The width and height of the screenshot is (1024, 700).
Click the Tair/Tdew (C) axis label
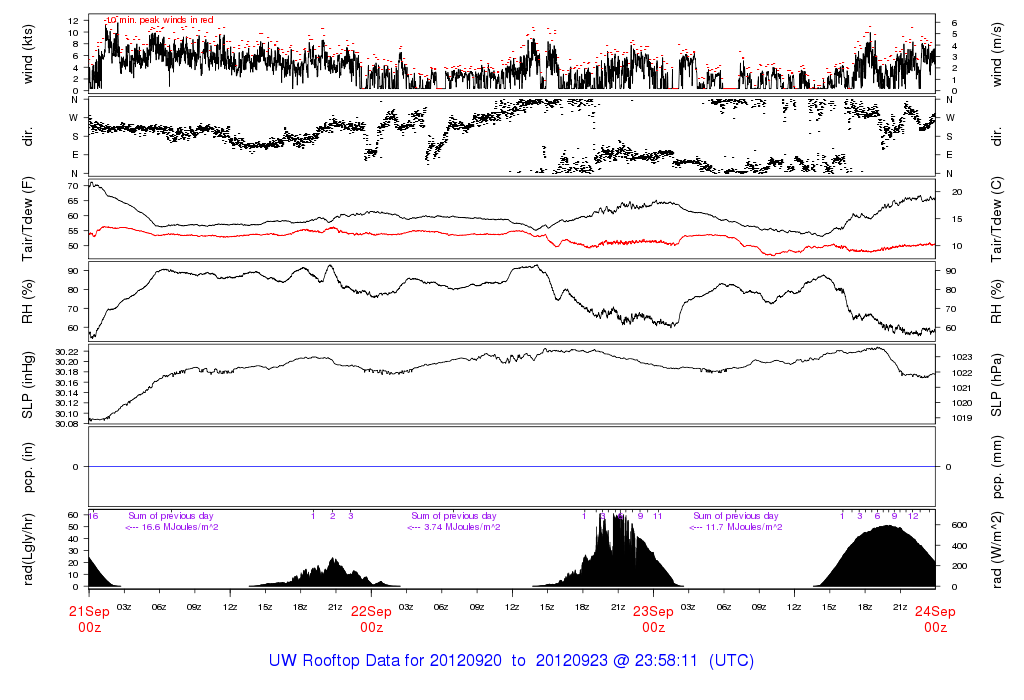[993, 220]
